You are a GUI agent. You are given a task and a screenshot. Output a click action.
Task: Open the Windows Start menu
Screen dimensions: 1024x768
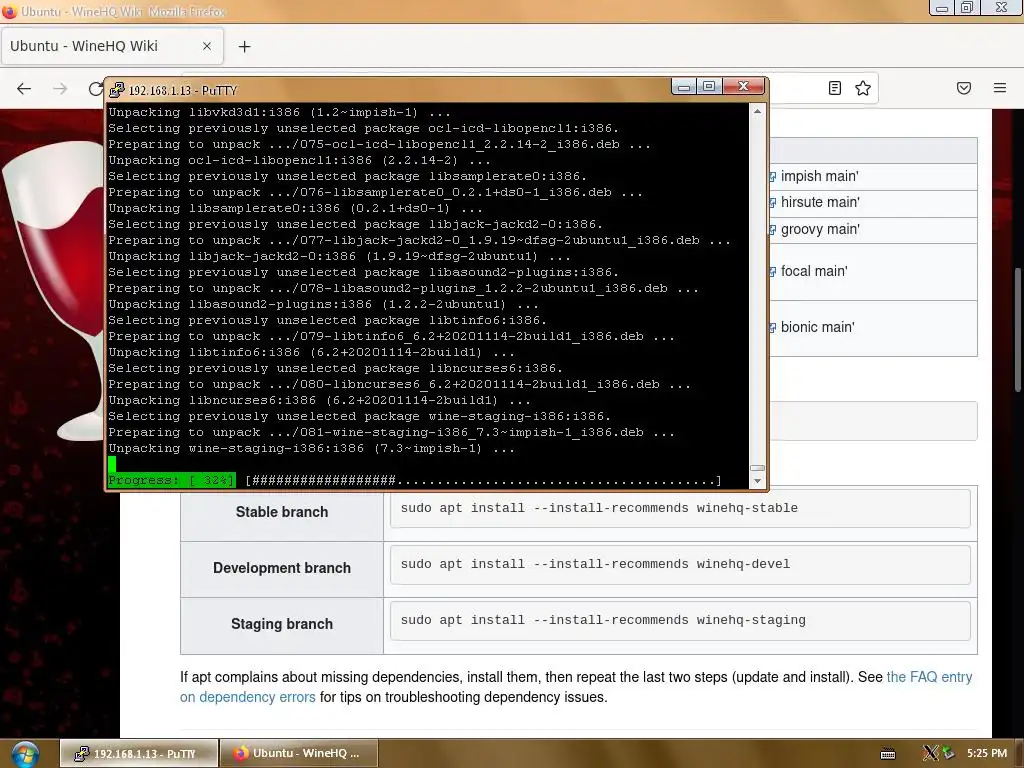(24, 754)
